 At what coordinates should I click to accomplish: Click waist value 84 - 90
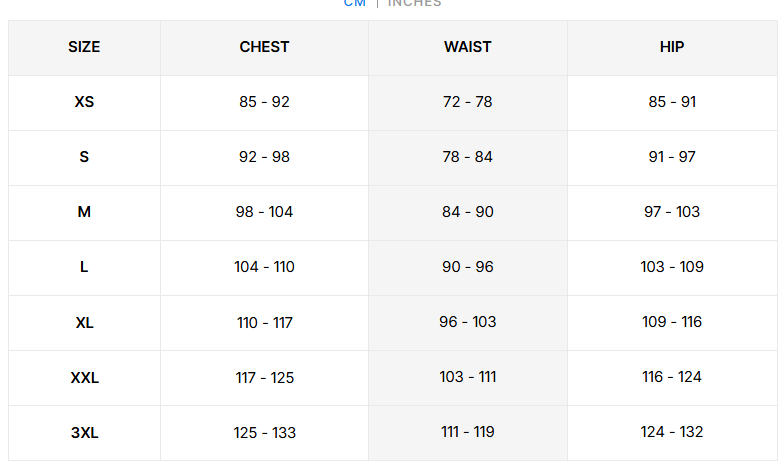pyautogui.click(x=468, y=212)
